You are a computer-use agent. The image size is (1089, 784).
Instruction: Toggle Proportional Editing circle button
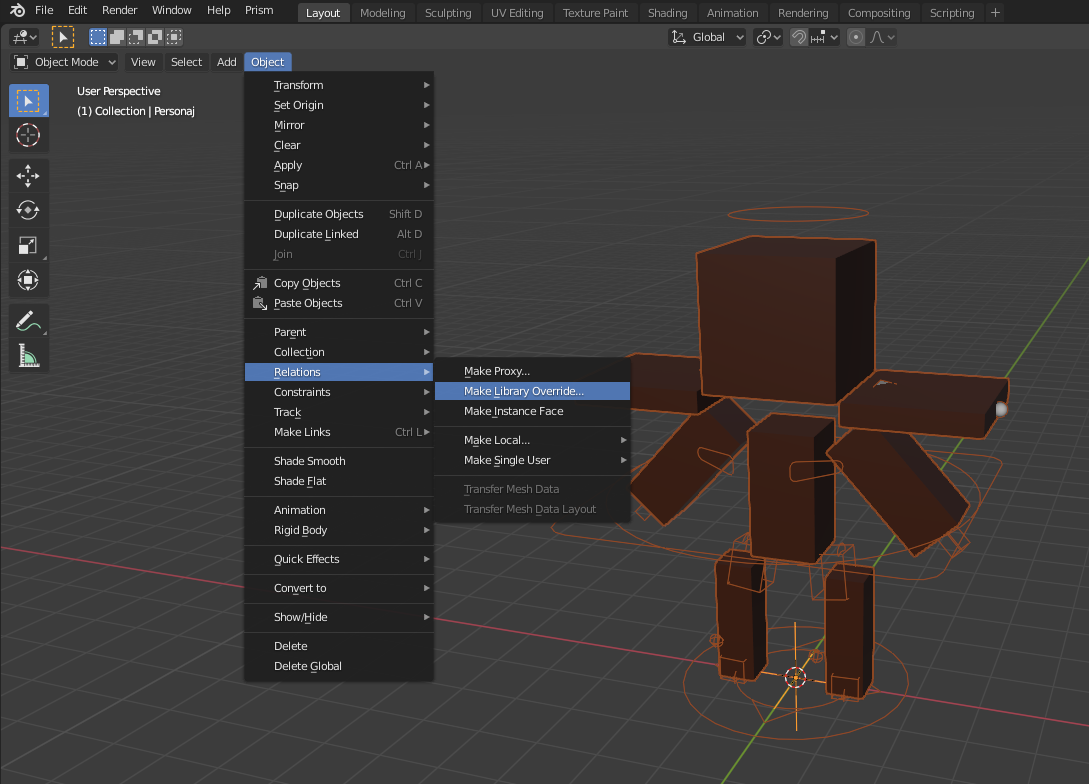coord(856,37)
